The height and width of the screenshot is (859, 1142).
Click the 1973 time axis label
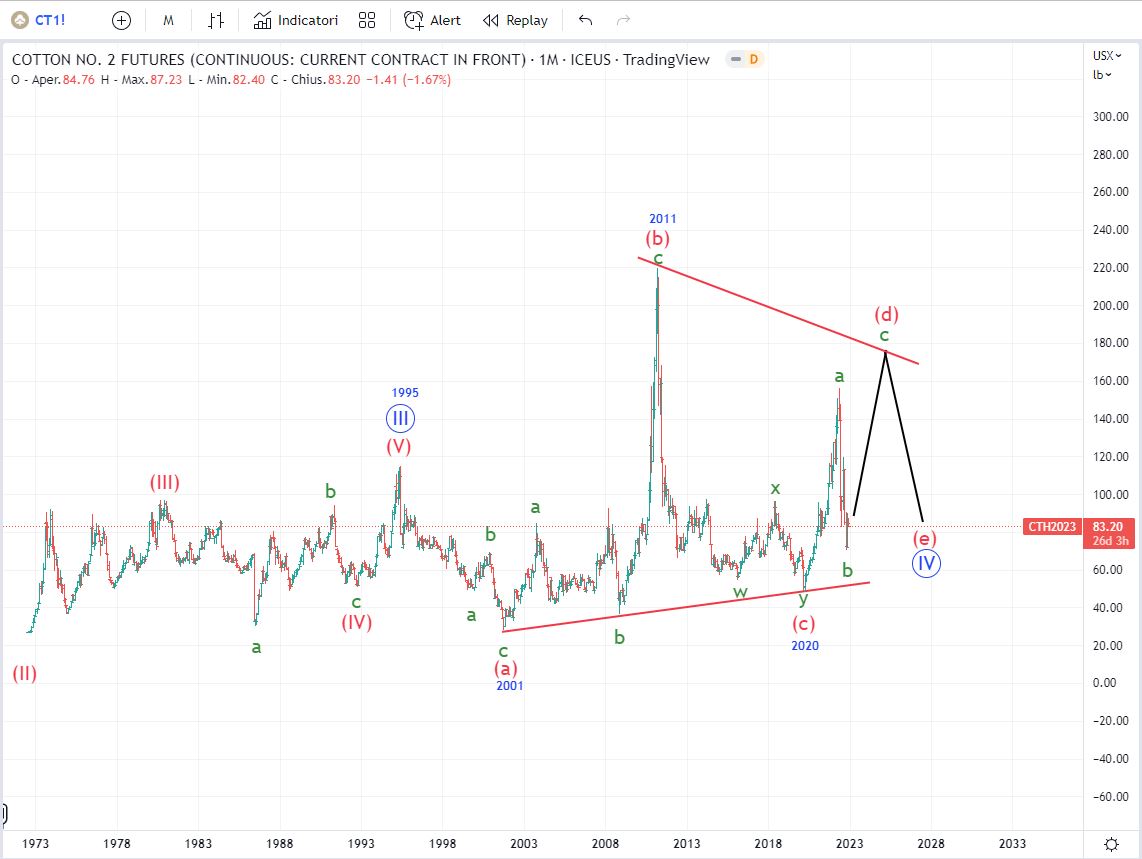click(36, 844)
